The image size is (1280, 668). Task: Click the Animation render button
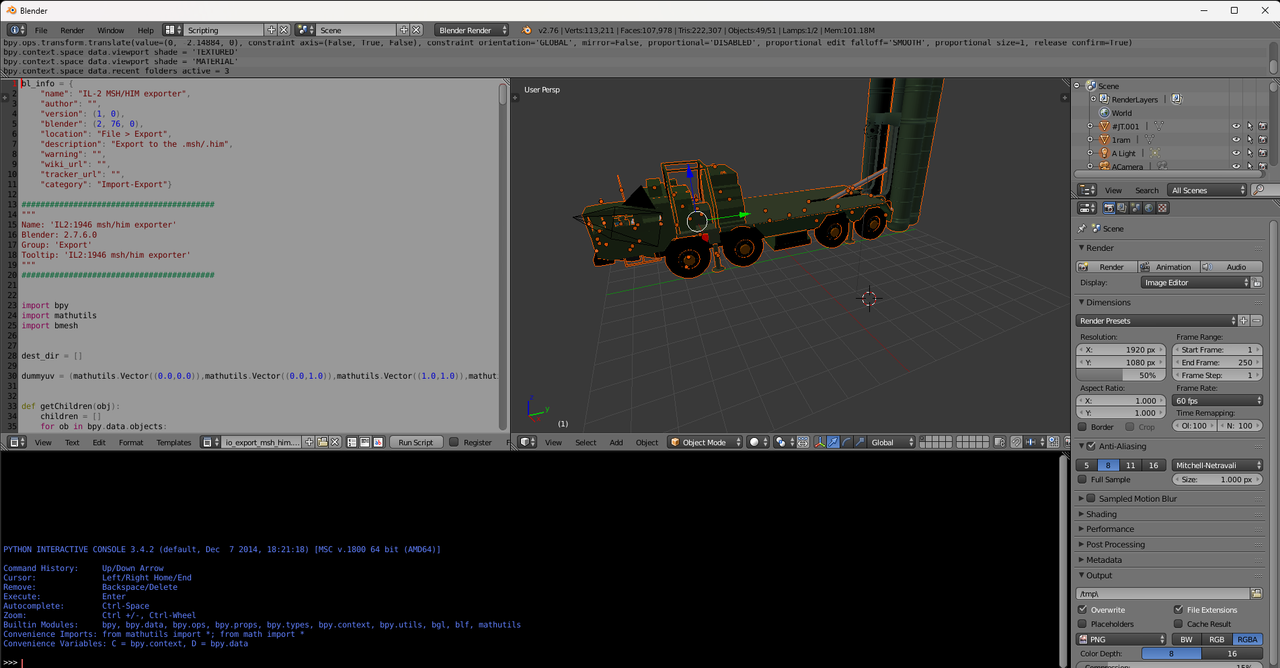tap(1167, 267)
